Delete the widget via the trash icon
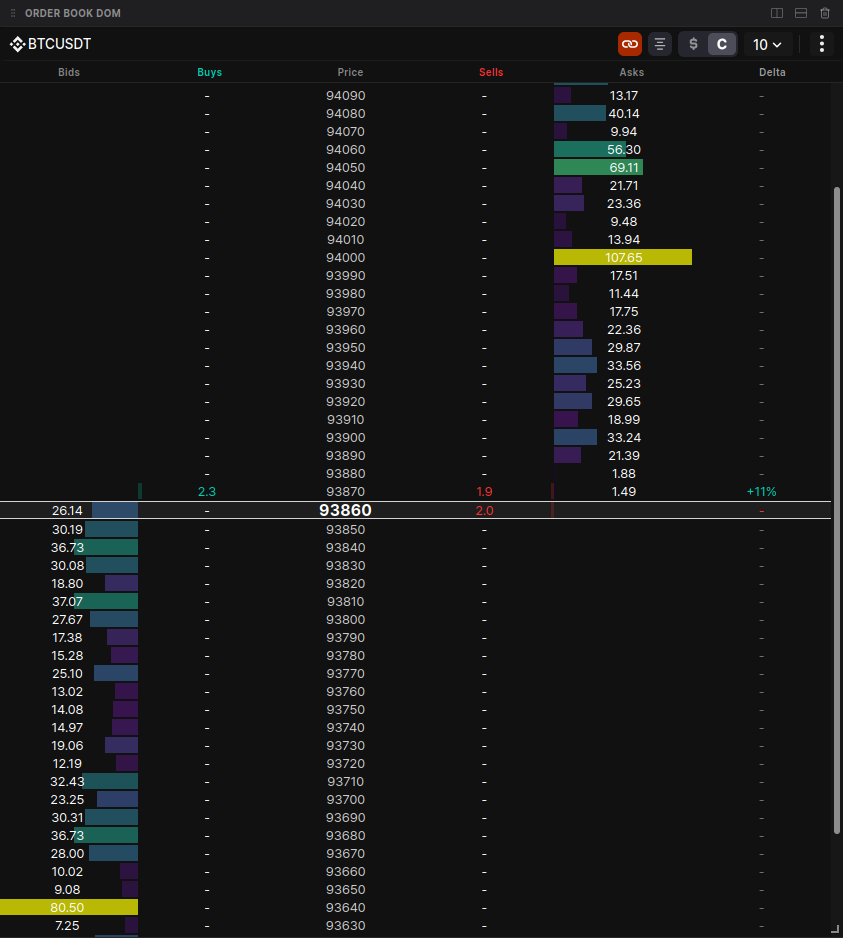 click(824, 12)
